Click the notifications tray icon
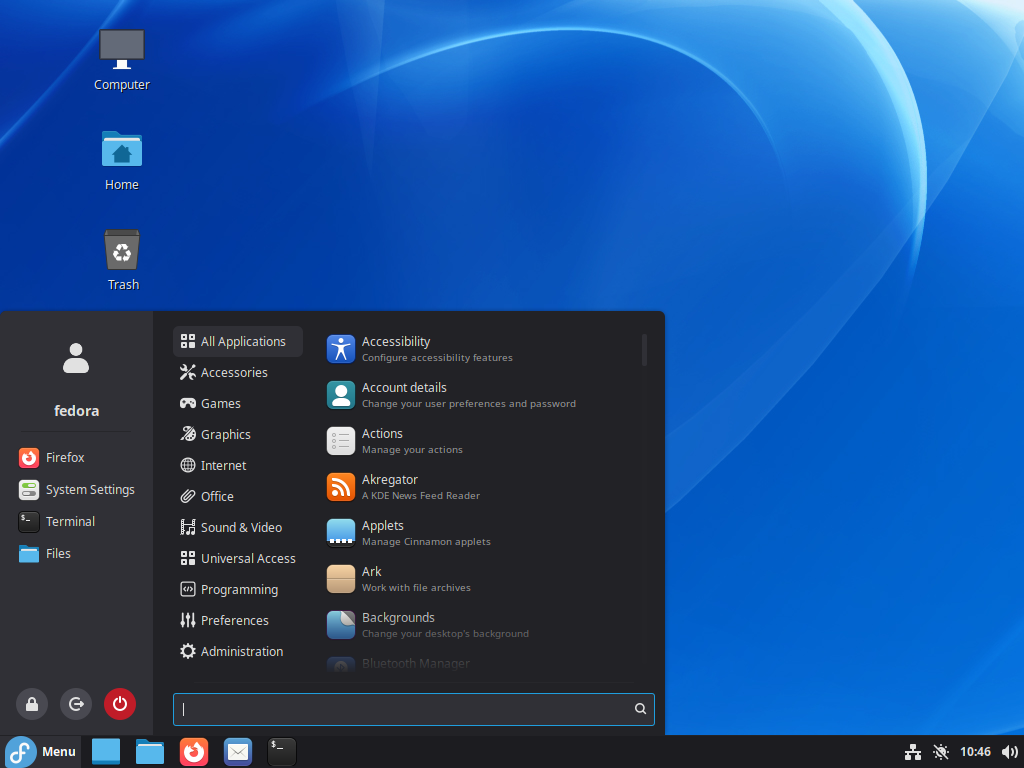 (x=940, y=752)
